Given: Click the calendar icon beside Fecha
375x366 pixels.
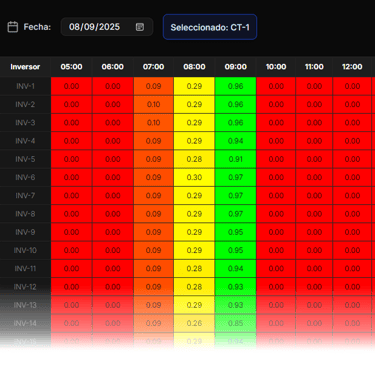Looking at the screenshot, I should [13, 27].
